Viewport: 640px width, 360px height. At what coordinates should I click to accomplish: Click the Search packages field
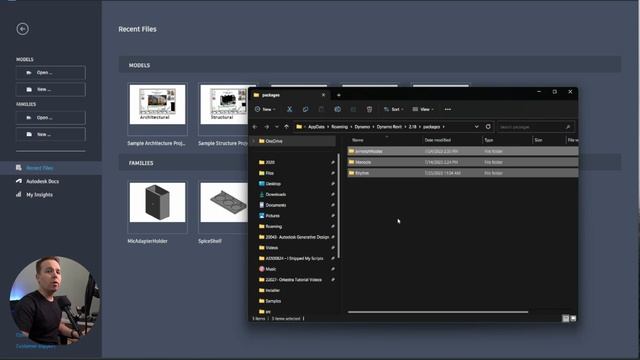tap(536, 127)
